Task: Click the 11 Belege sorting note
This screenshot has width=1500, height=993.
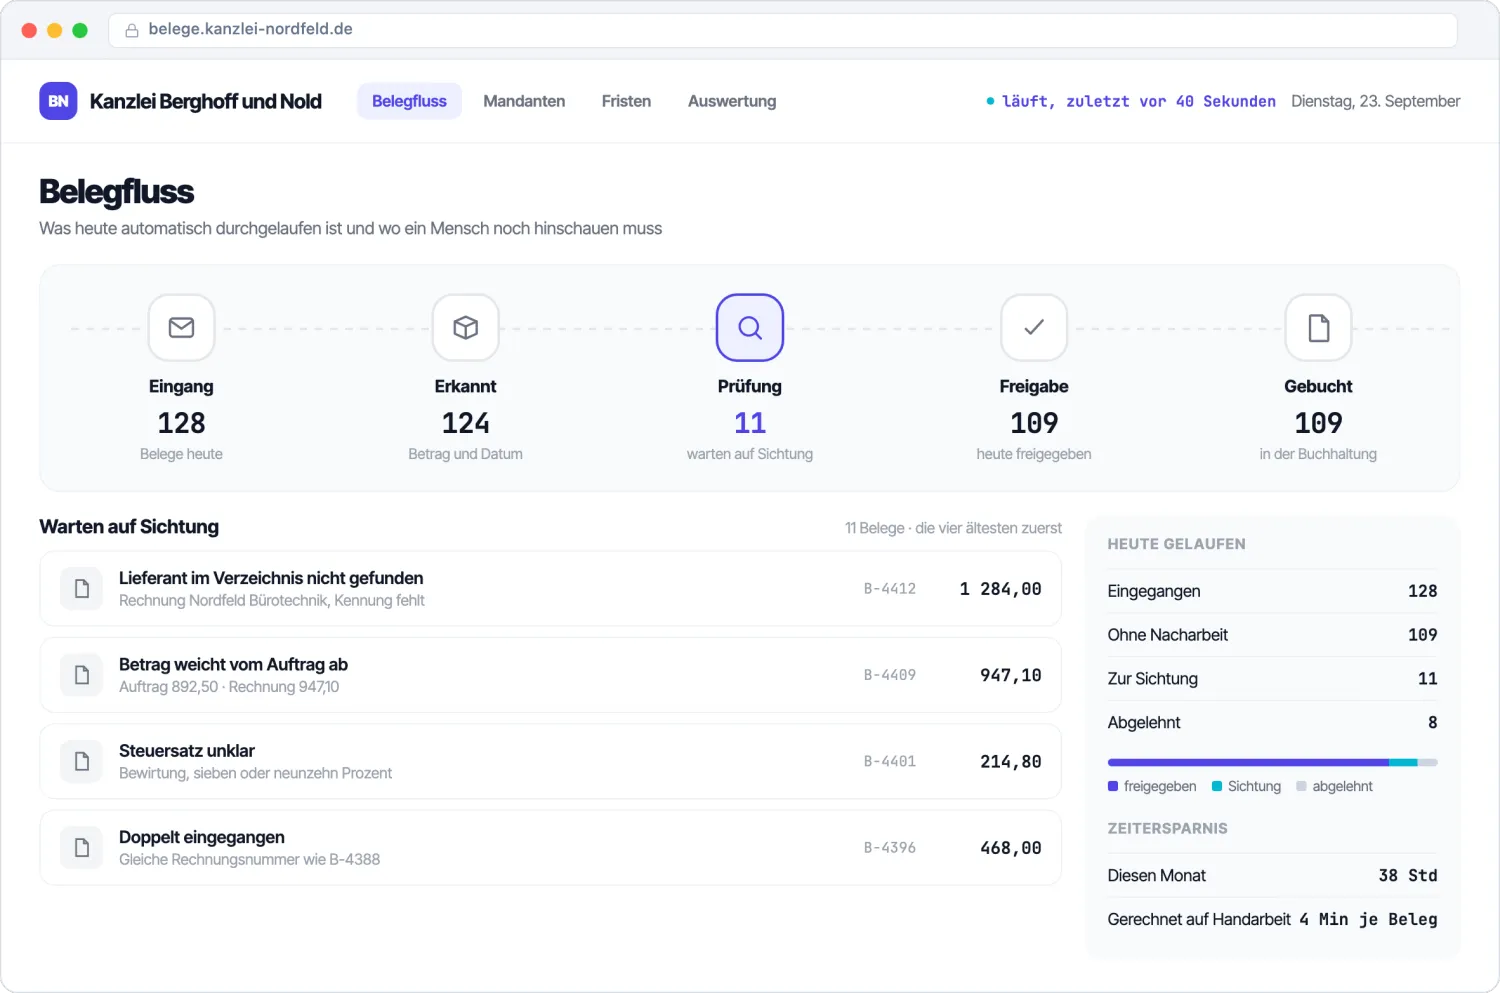Action: 953,528
